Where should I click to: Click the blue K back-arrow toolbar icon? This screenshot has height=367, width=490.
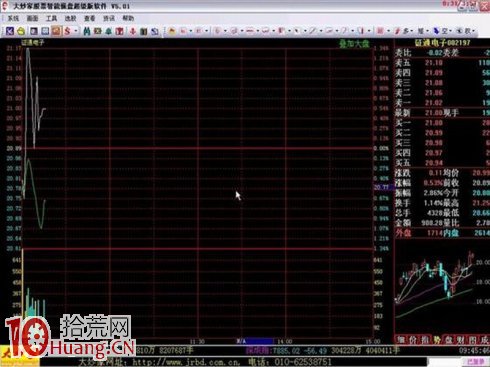point(10,31)
